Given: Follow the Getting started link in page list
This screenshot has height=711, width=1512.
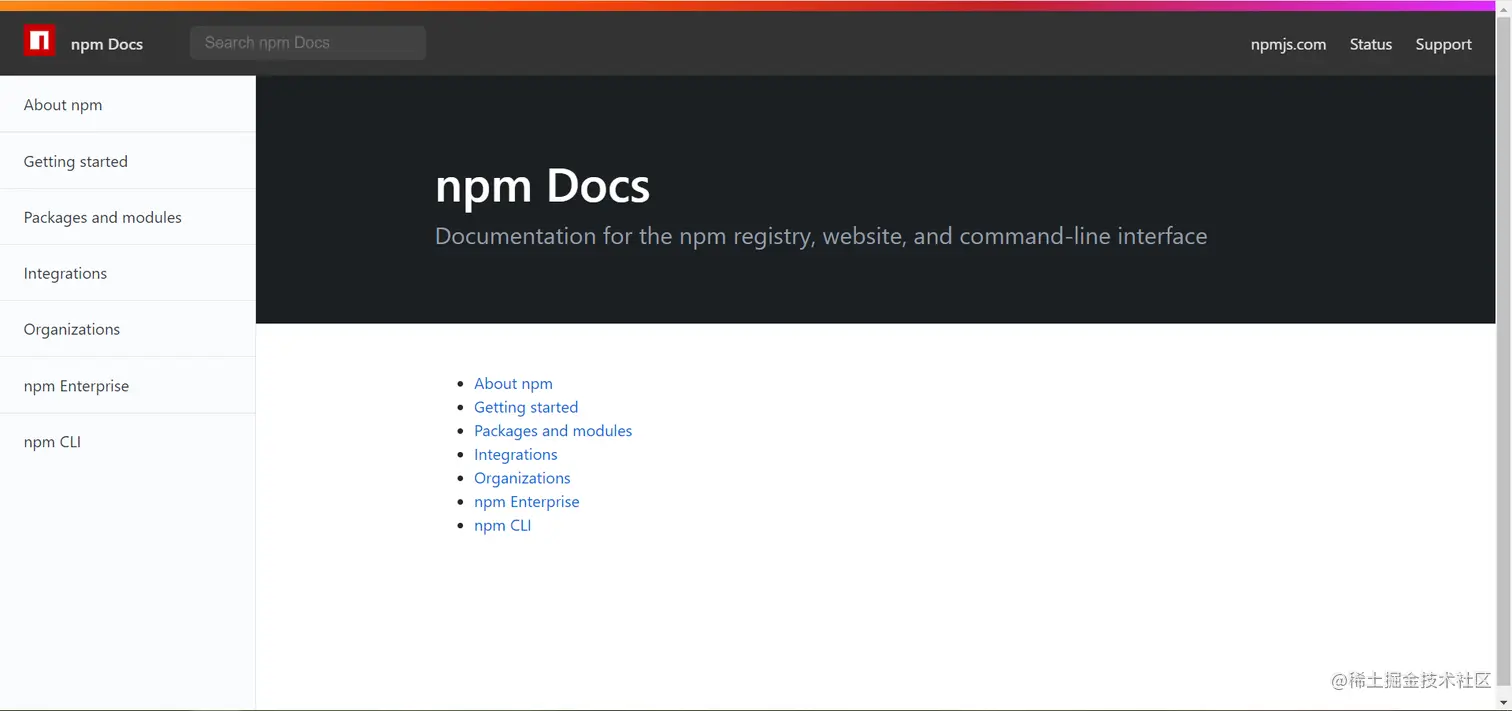Looking at the screenshot, I should coord(526,407).
